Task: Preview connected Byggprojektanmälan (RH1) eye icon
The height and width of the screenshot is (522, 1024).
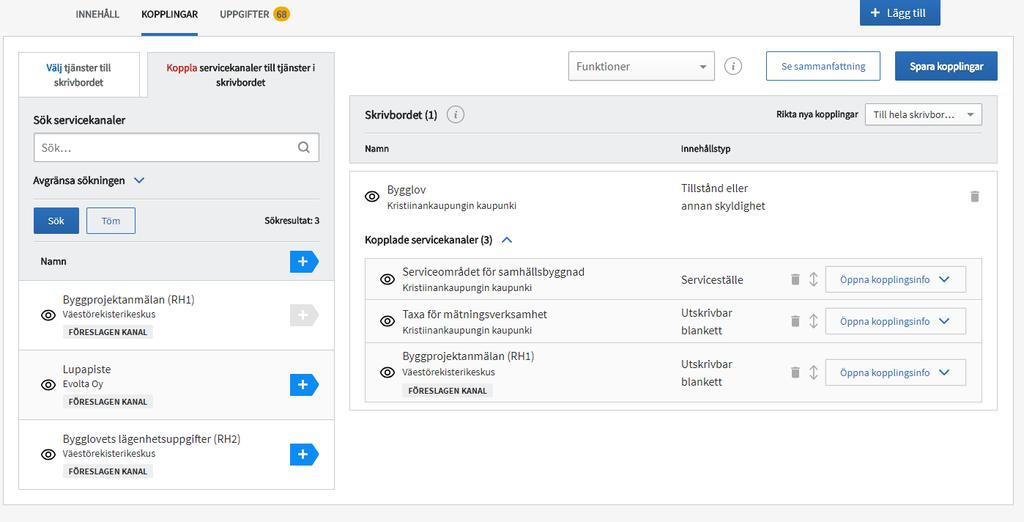Action: point(387,372)
